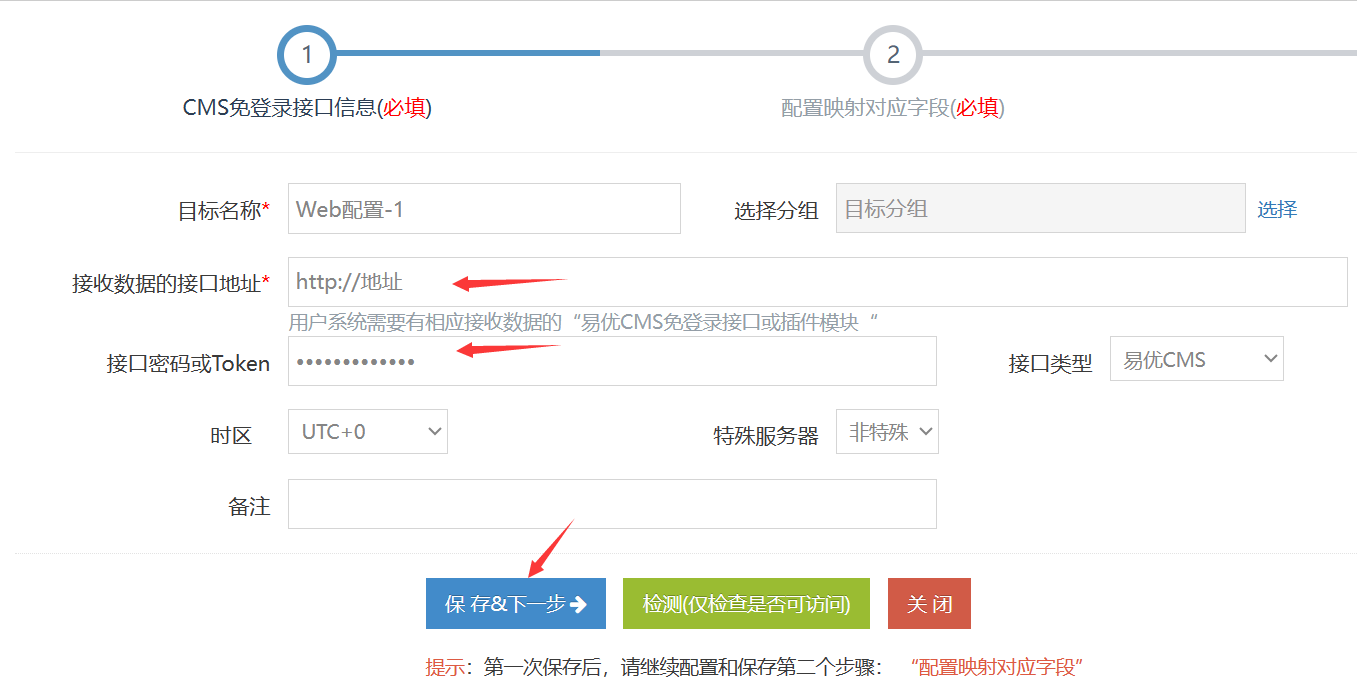The image size is (1357, 696).
Task: Go to step 2 circle in wizard
Action: [x=893, y=54]
